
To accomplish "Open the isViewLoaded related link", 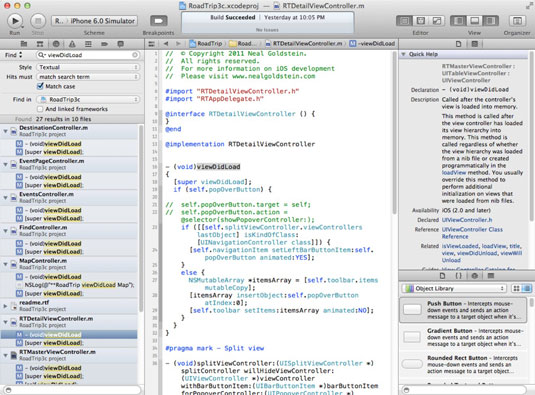I will 460,246.
